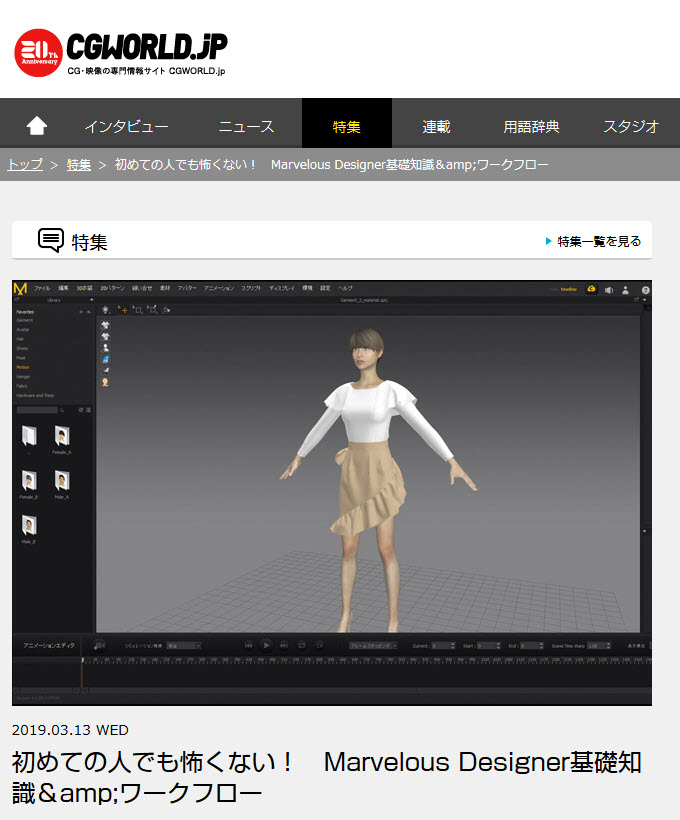Image resolution: width=680 pixels, height=820 pixels.
Task: Click the simulate down-arrow tool icon
Action: click(x=106, y=310)
